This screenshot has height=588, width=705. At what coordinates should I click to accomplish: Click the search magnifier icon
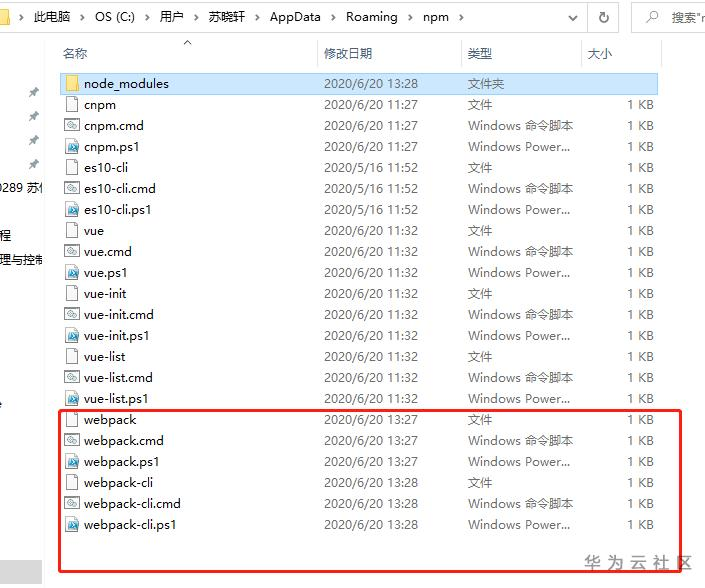652,17
